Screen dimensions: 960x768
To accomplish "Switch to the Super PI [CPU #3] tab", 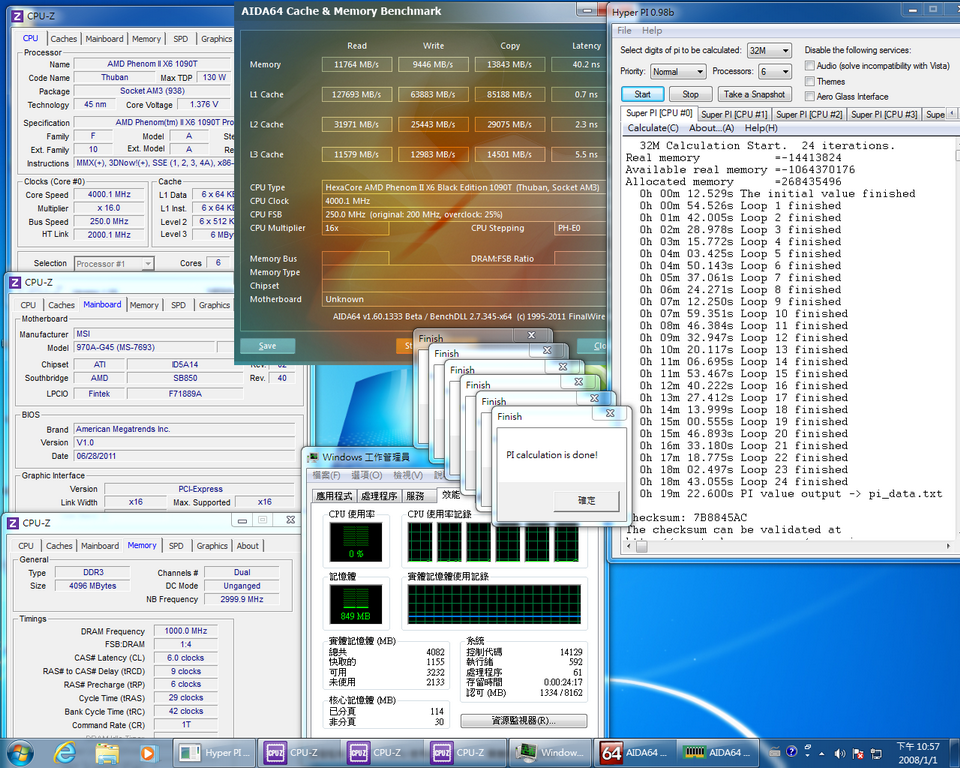I will pyautogui.click(x=884, y=115).
